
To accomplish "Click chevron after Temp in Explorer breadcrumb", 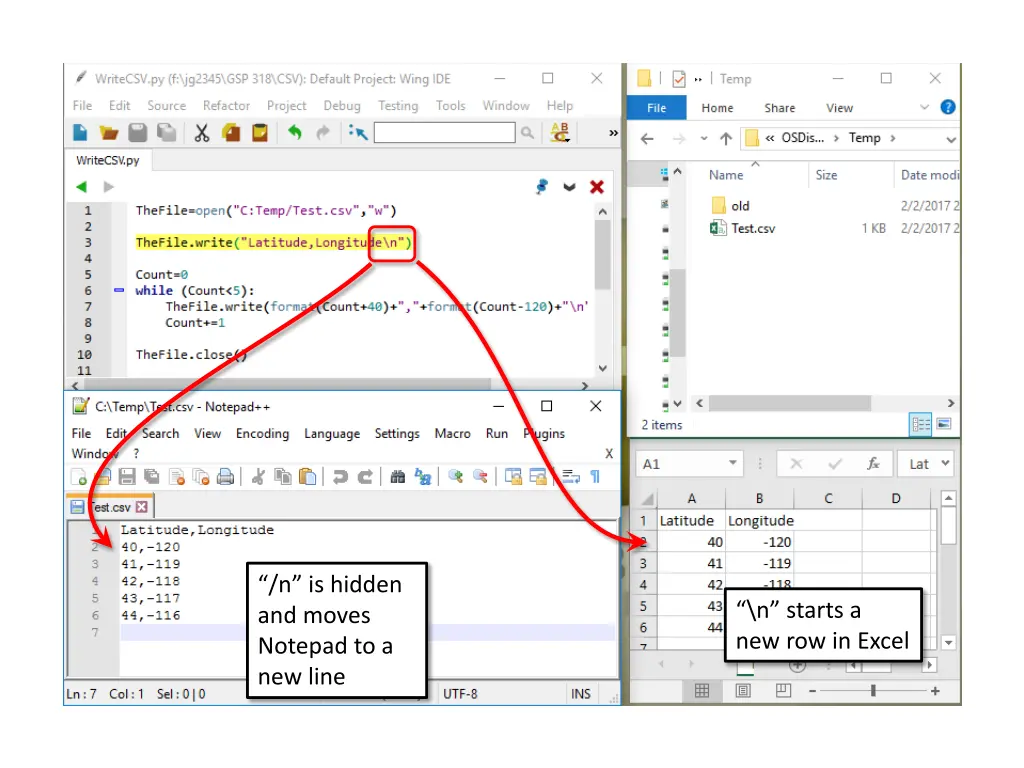I will click(892, 138).
